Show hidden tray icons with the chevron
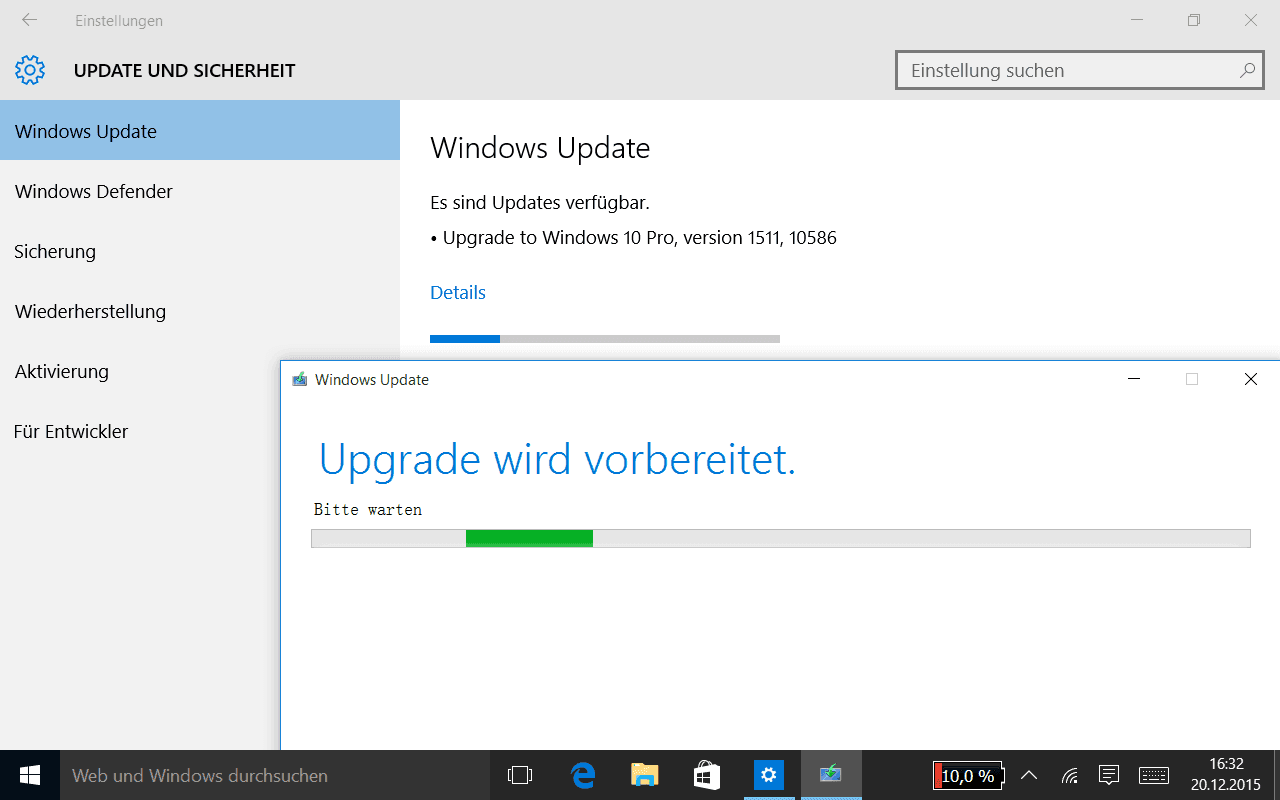 [1028, 775]
